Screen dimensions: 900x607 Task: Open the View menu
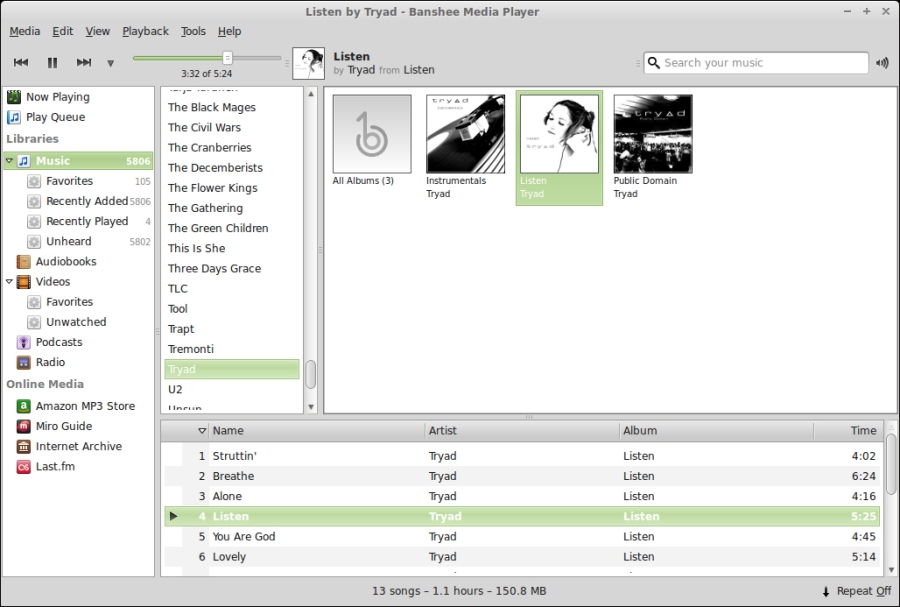pyautogui.click(x=98, y=31)
